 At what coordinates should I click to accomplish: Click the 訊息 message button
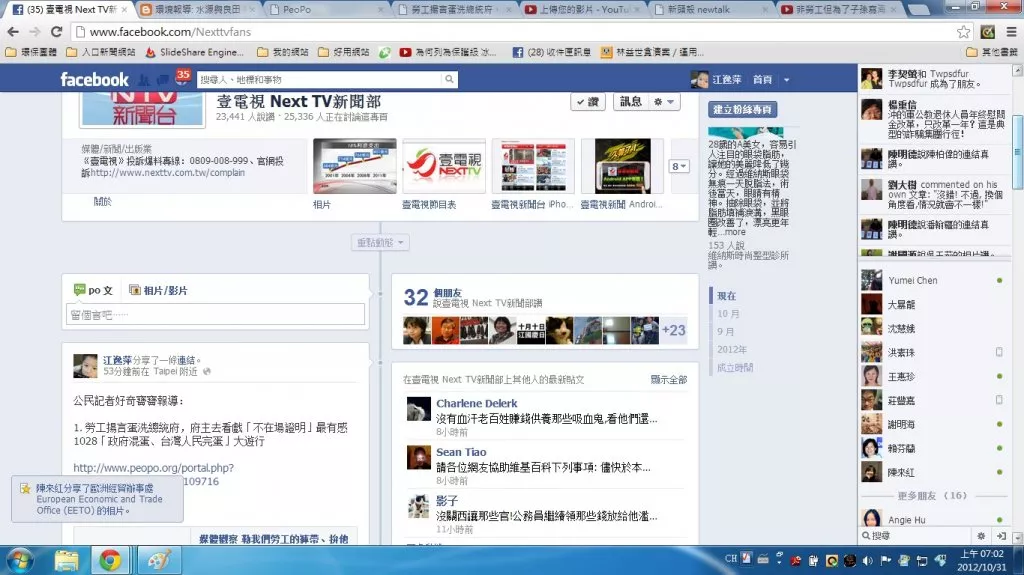click(x=631, y=102)
